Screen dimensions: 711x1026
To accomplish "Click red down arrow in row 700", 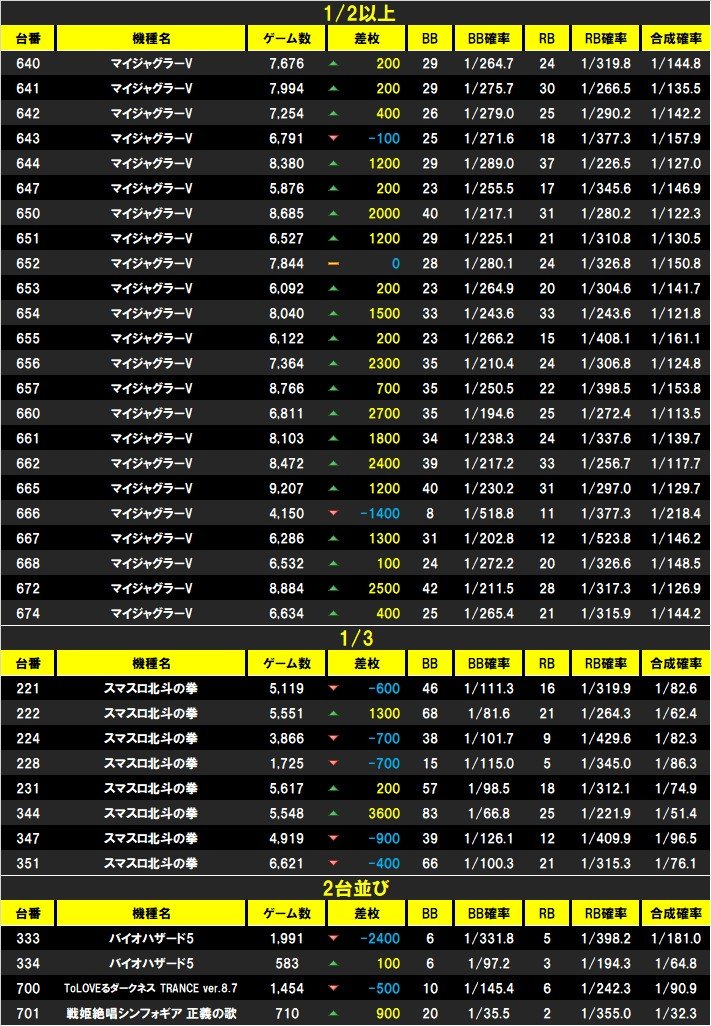I will [x=334, y=988].
